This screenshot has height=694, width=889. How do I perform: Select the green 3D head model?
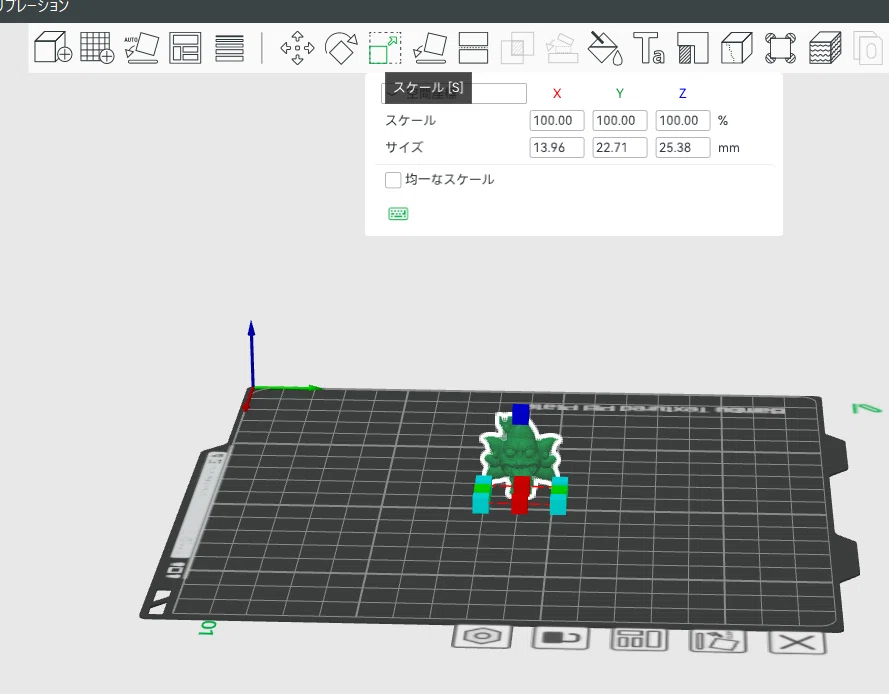pyautogui.click(x=519, y=454)
